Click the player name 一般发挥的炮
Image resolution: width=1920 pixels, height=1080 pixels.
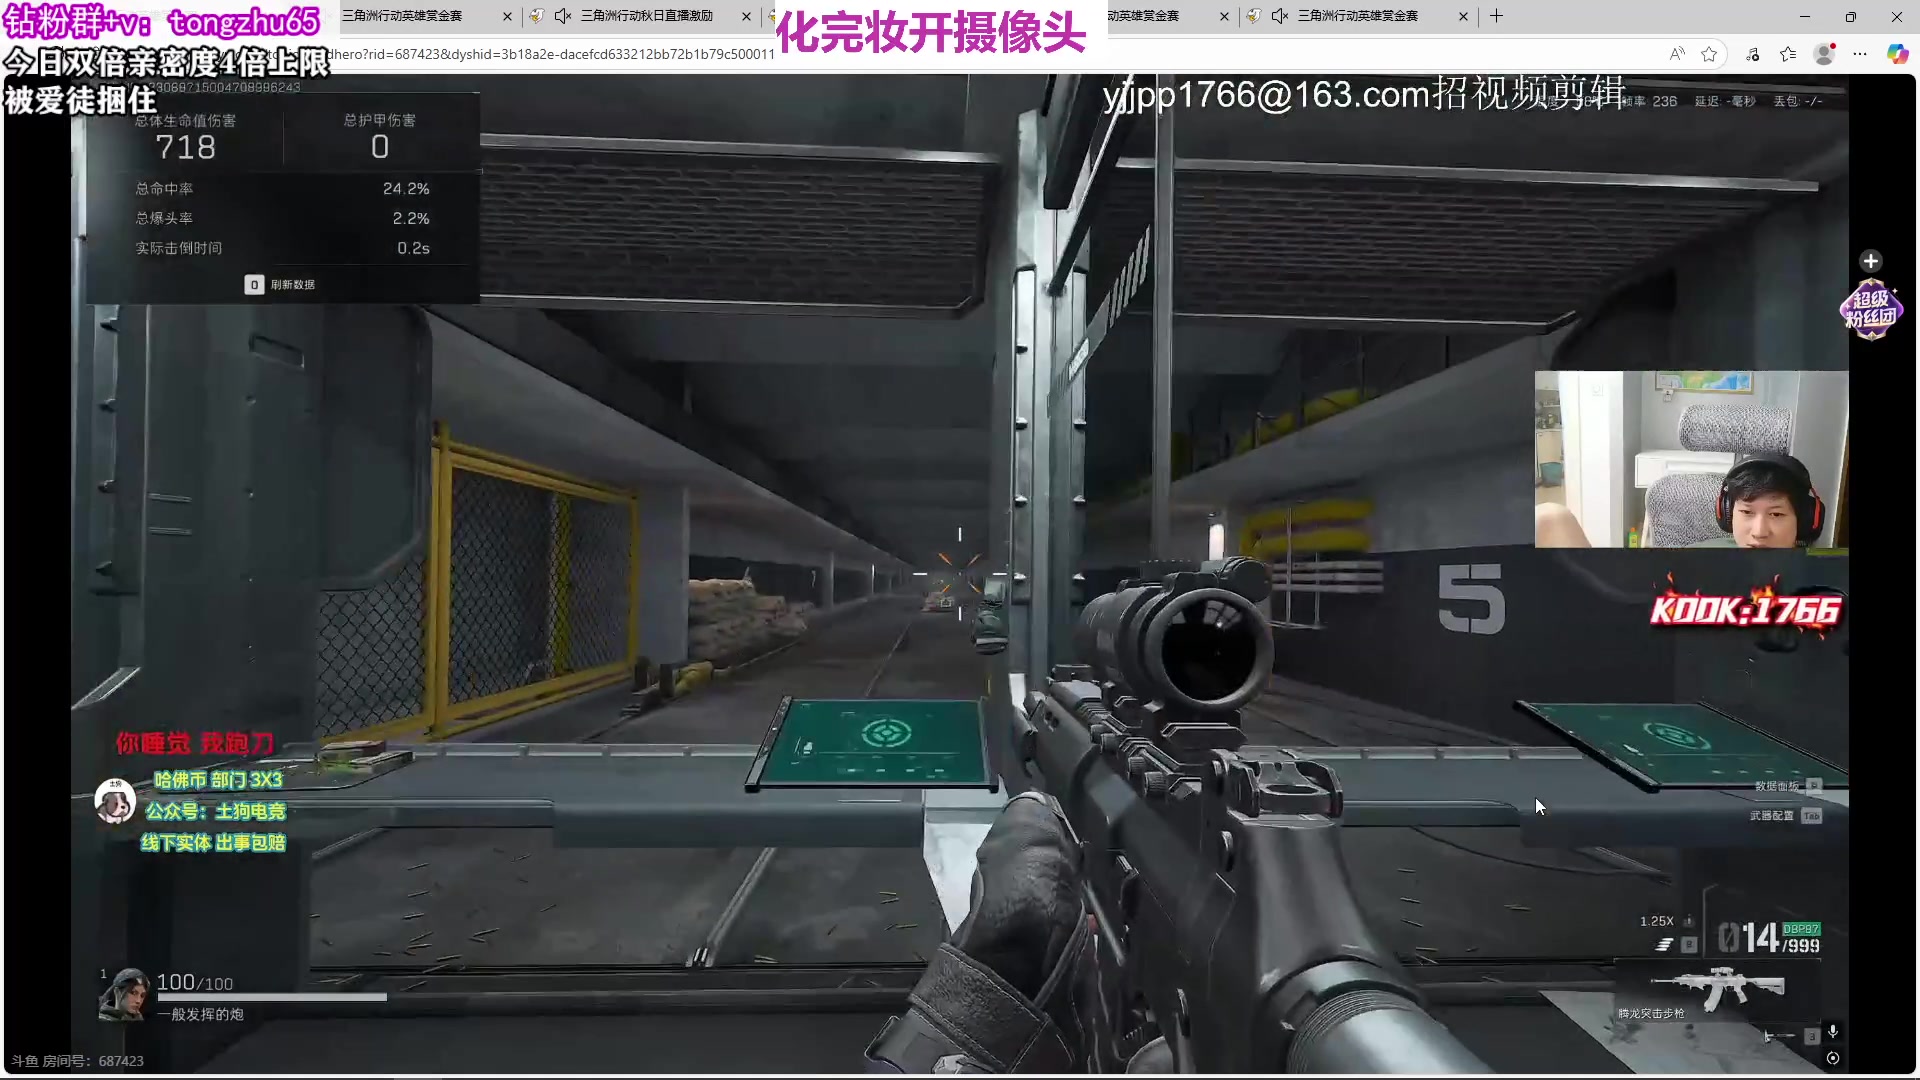(x=200, y=1014)
